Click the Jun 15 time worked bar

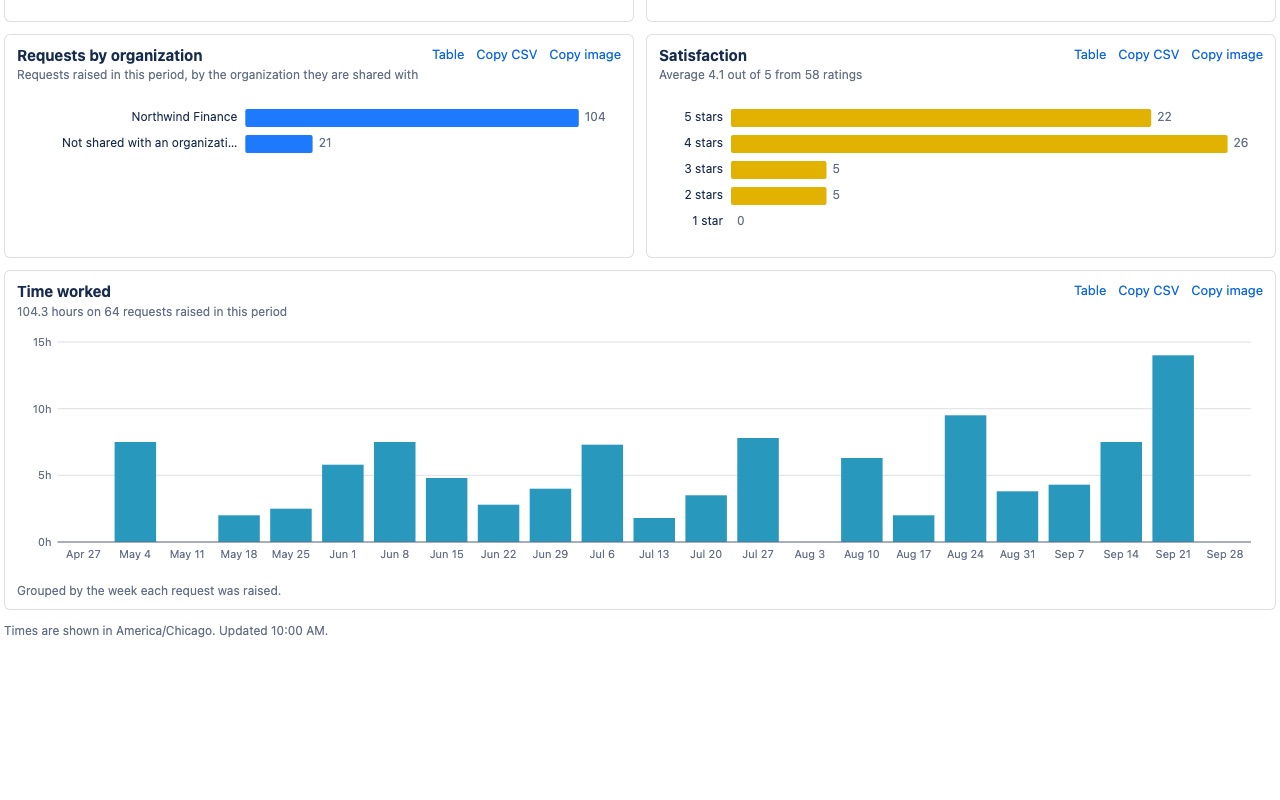click(x=447, y=510)
